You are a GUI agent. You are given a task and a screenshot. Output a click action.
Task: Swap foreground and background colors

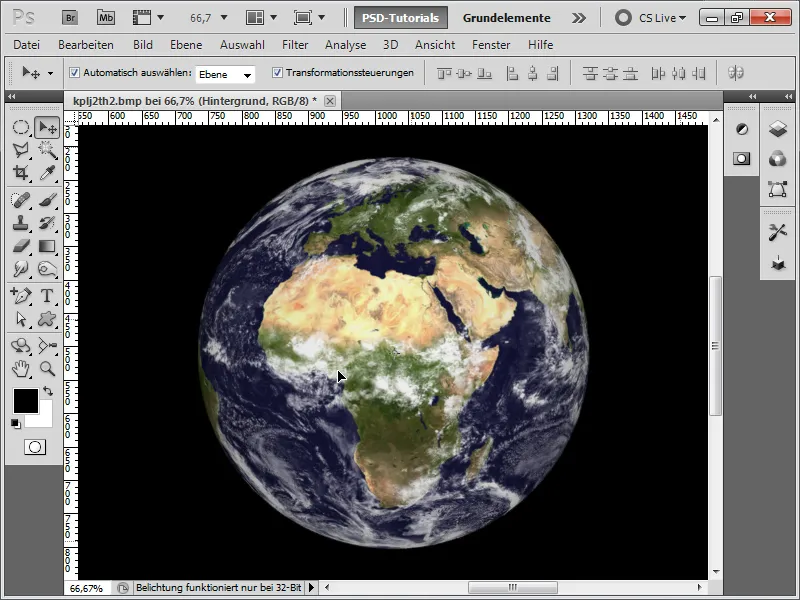click(x=48, y=391)
